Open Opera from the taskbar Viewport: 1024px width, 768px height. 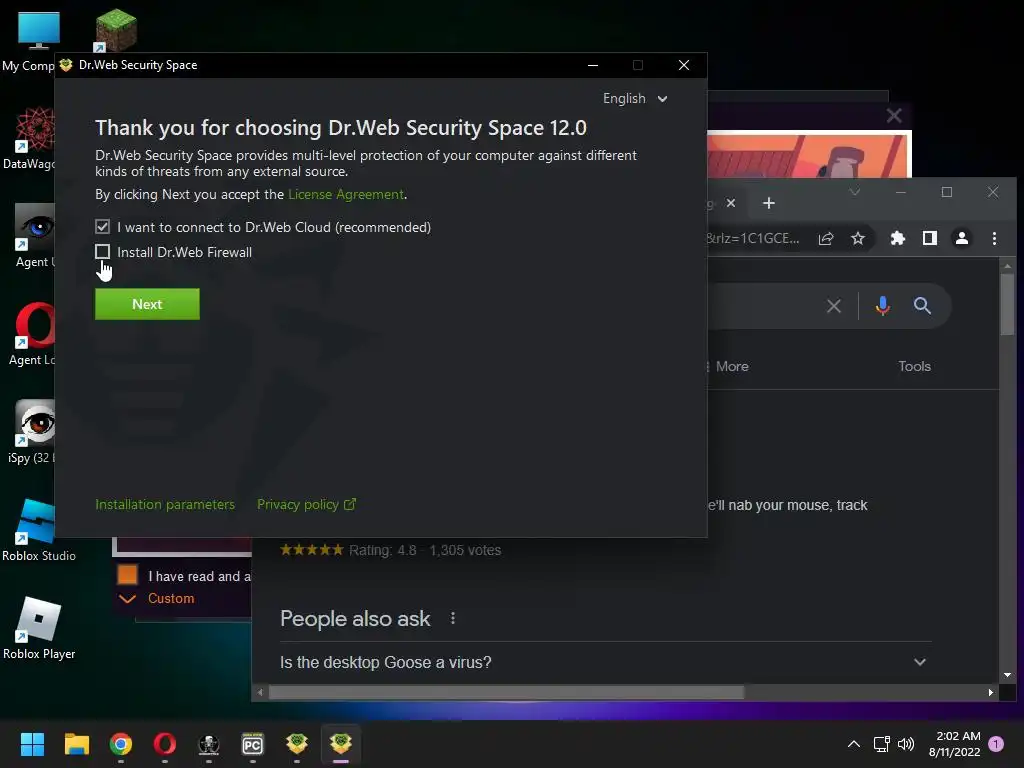pyautogui.click(x=165, y=744)
